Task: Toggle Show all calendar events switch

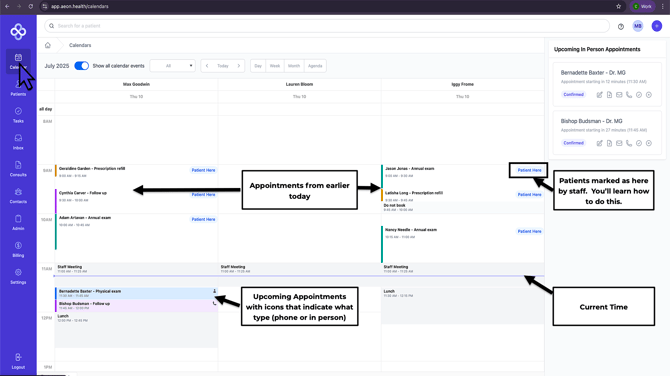Action: click(x=81, y=66)
